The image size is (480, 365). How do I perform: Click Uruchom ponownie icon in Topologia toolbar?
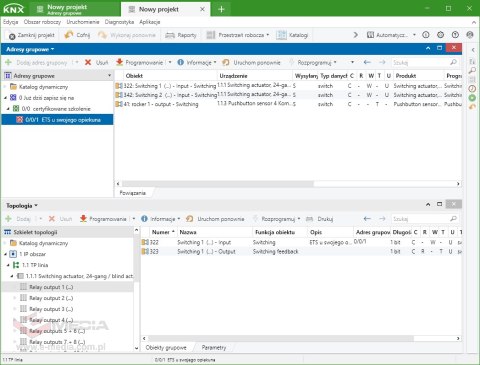pyautogui.click(x=189, y=219)
